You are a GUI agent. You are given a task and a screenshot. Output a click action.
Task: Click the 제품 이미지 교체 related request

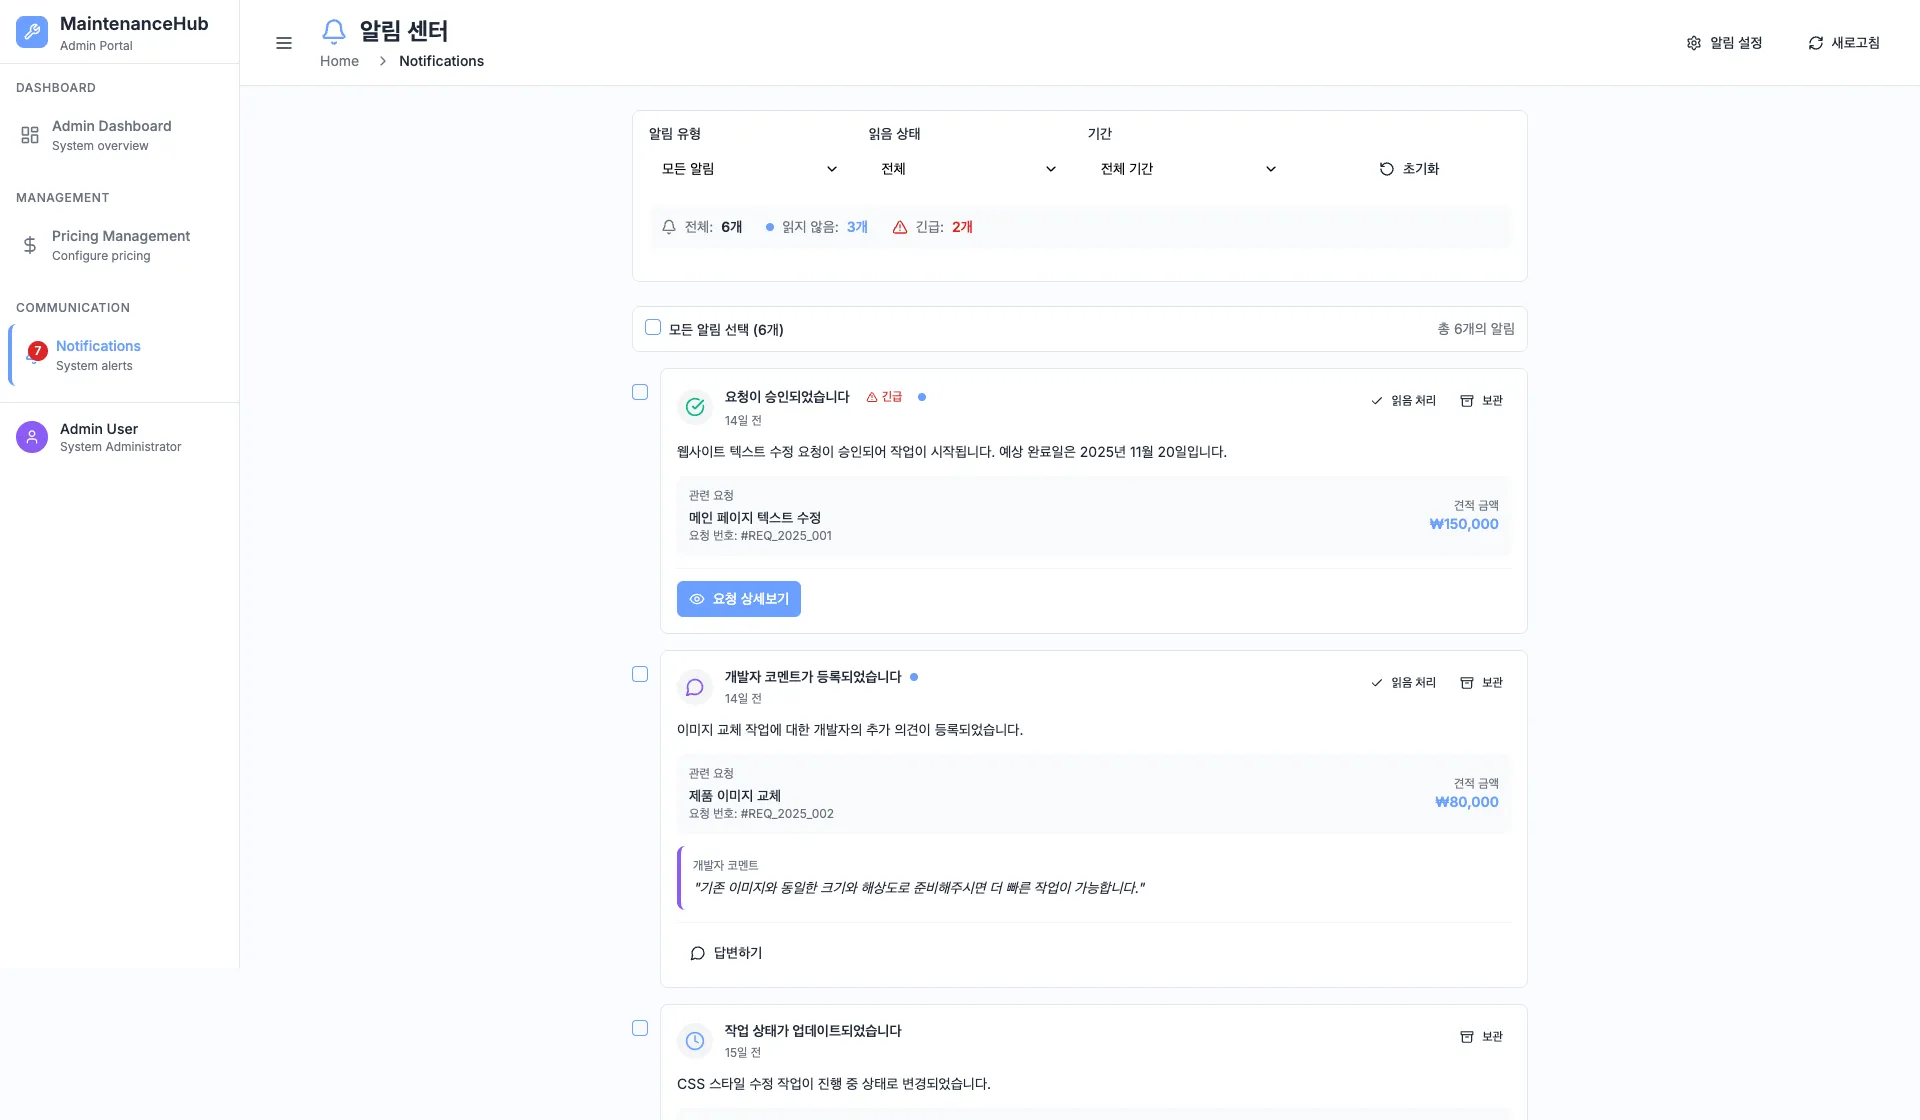point(735,796)
